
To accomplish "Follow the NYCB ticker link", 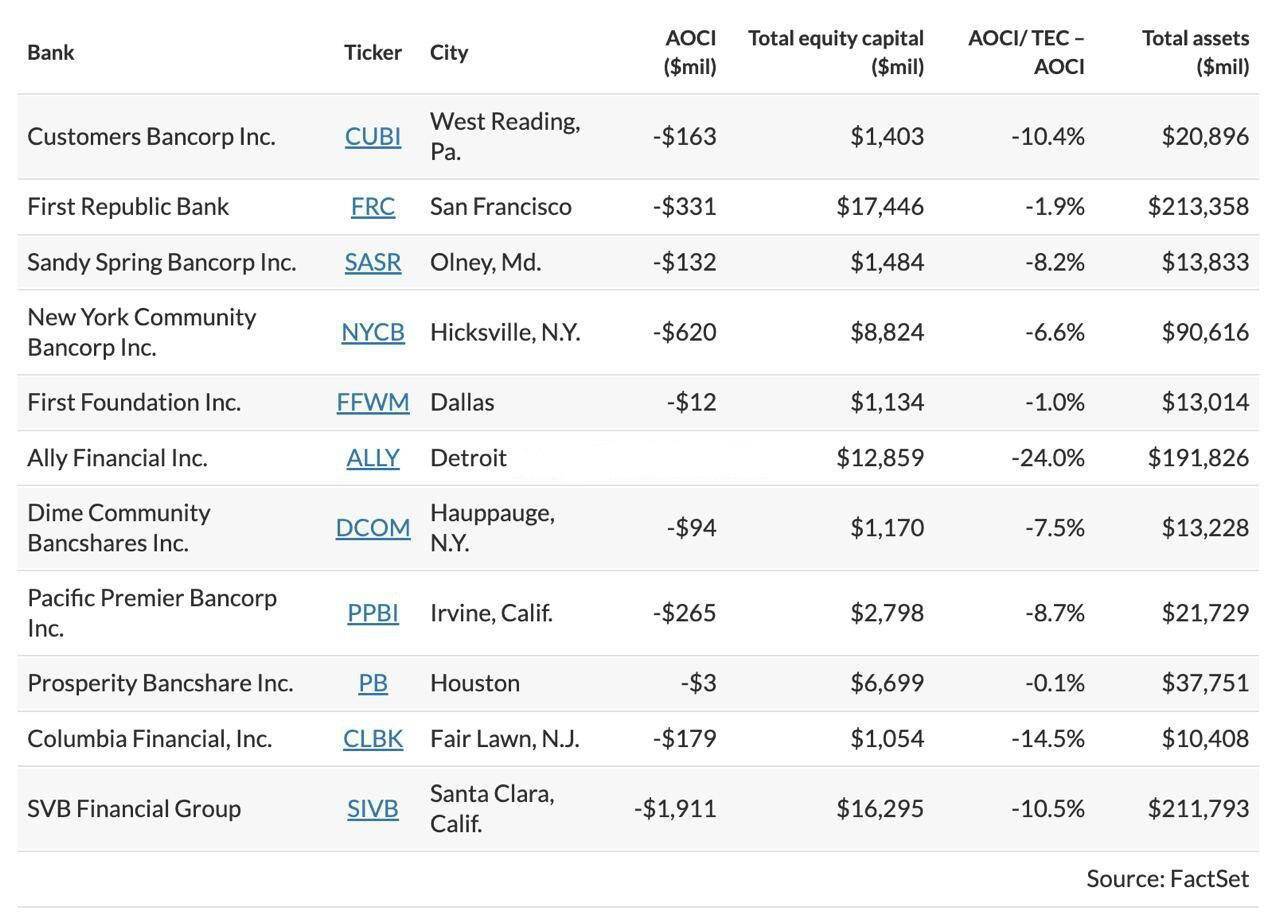I will click(373, 332).
